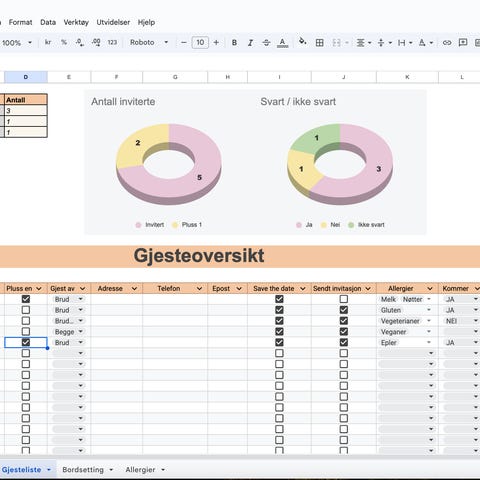Click the font size input field

(x=200, y=42)
